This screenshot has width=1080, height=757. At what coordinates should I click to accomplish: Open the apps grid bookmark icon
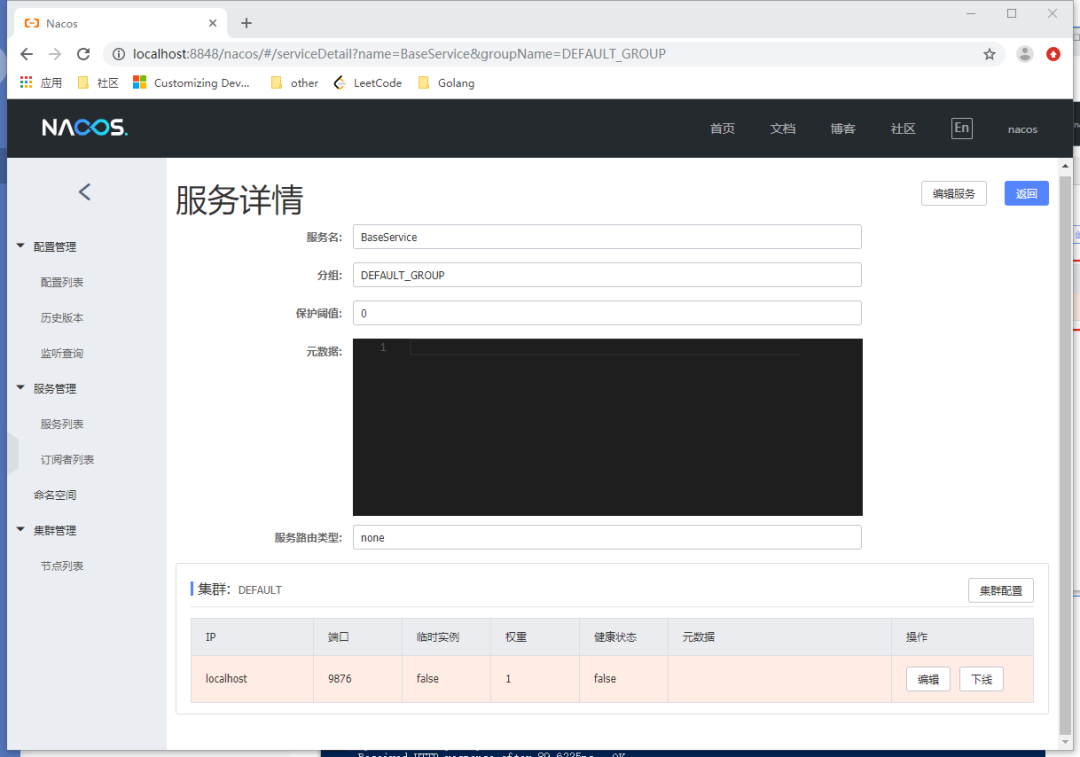click(26, 83)
